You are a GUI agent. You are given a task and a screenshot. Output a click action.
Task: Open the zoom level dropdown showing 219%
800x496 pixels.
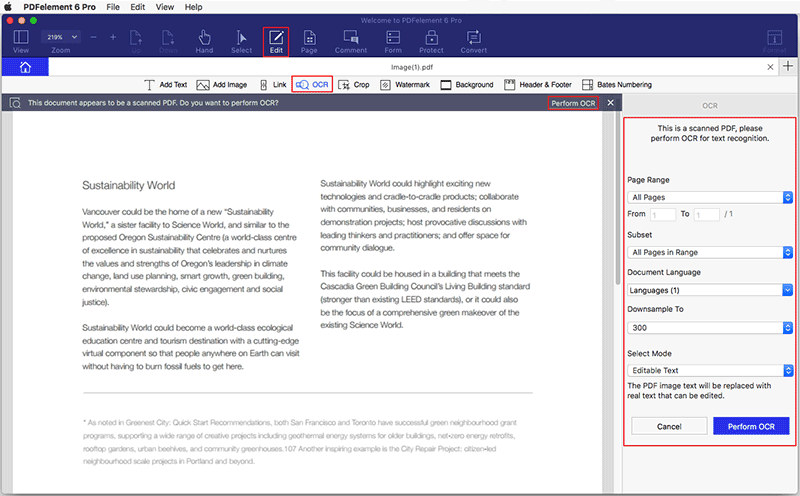click(61, 37)
